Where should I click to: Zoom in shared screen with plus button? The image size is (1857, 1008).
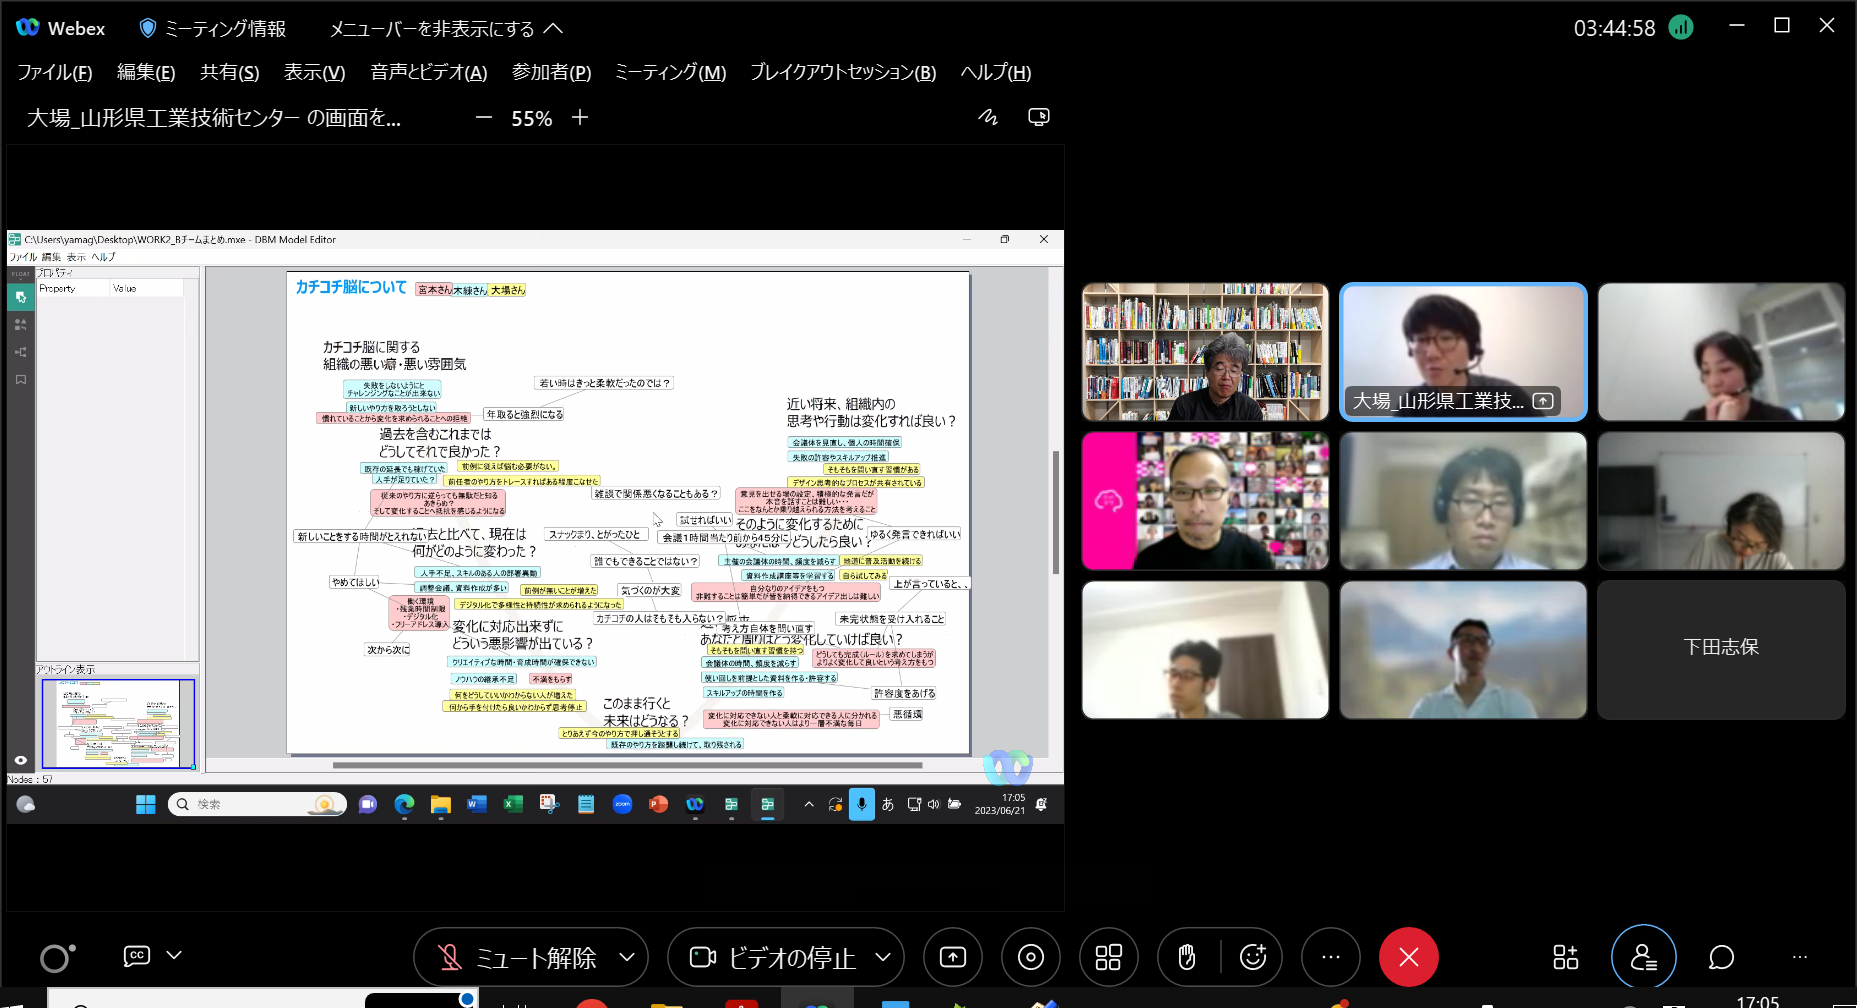(x=580, y=118)
